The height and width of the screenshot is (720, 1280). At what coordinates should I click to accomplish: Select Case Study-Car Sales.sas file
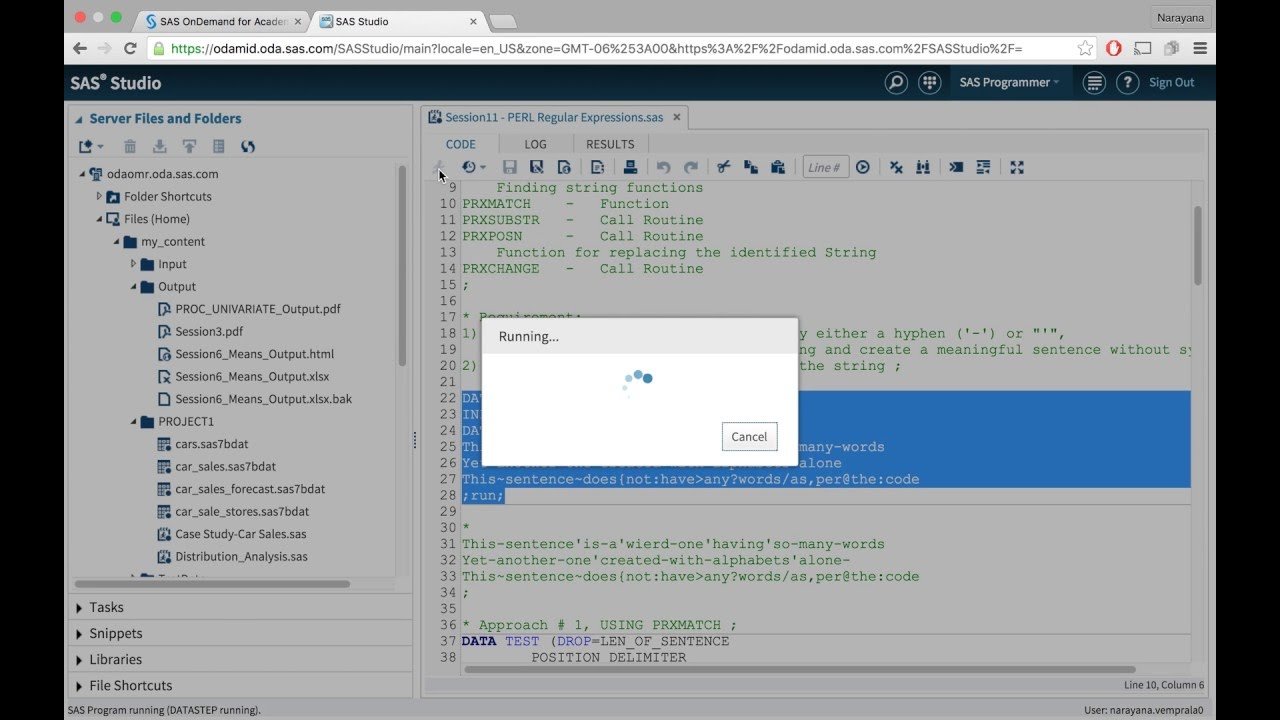tap(240, 534)
